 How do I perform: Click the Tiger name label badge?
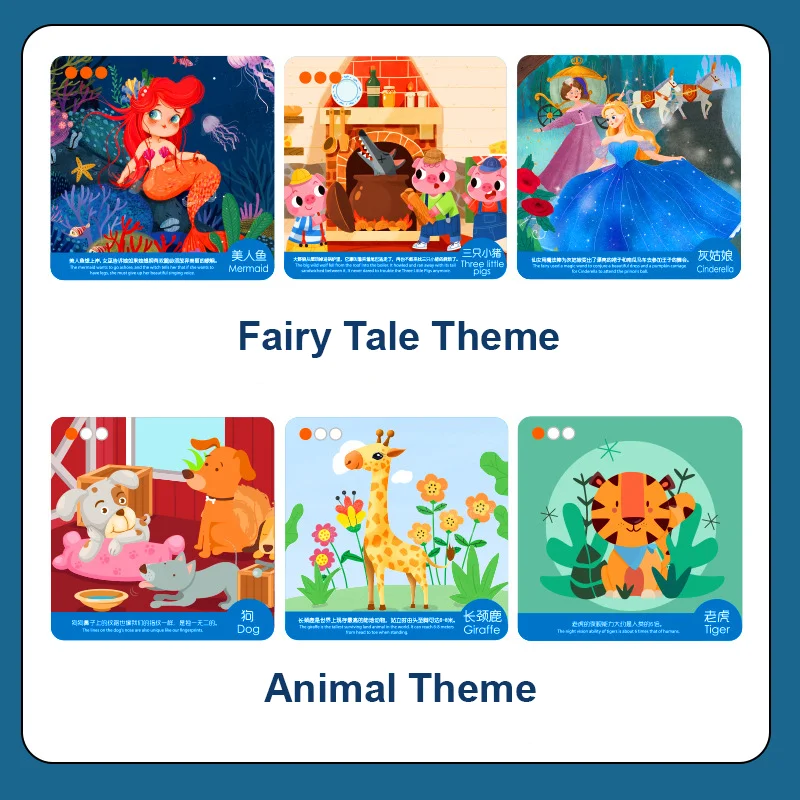717,621
